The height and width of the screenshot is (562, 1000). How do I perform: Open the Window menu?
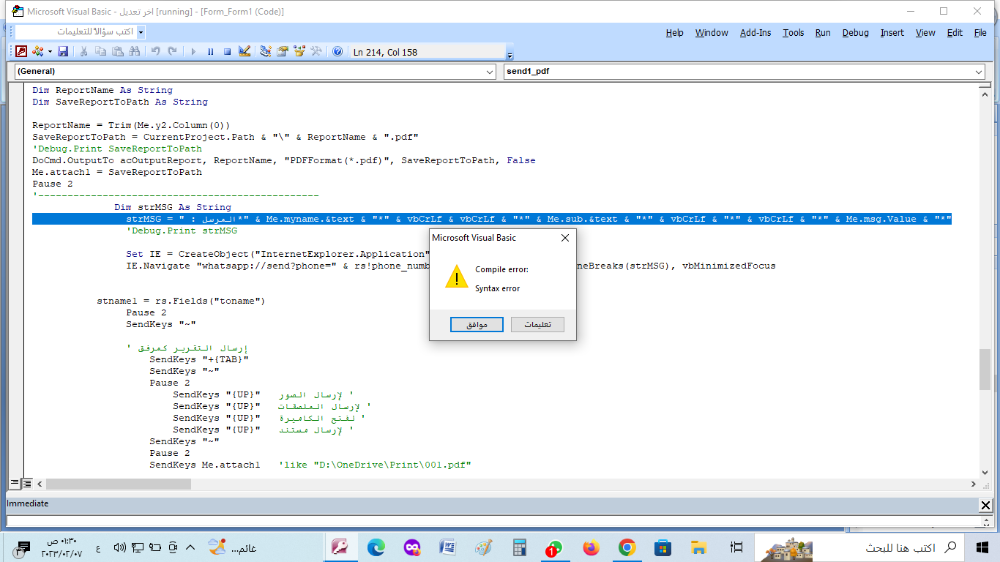pos(711,33)
